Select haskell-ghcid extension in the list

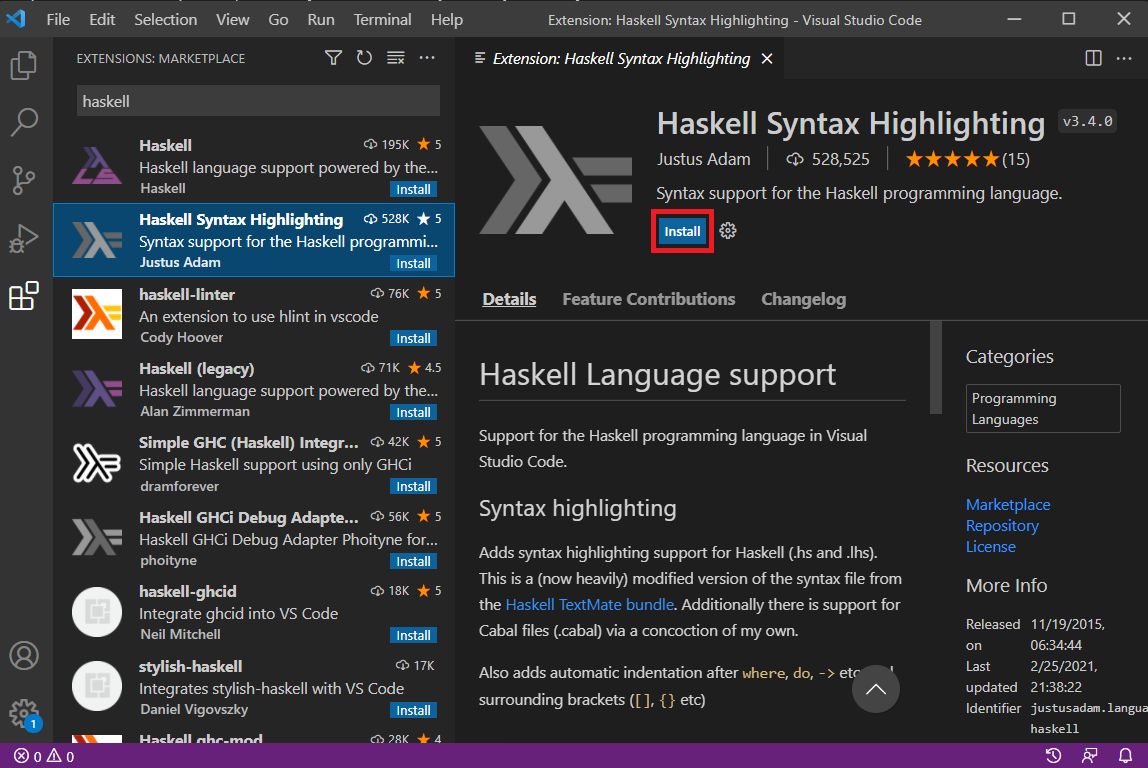254,612
